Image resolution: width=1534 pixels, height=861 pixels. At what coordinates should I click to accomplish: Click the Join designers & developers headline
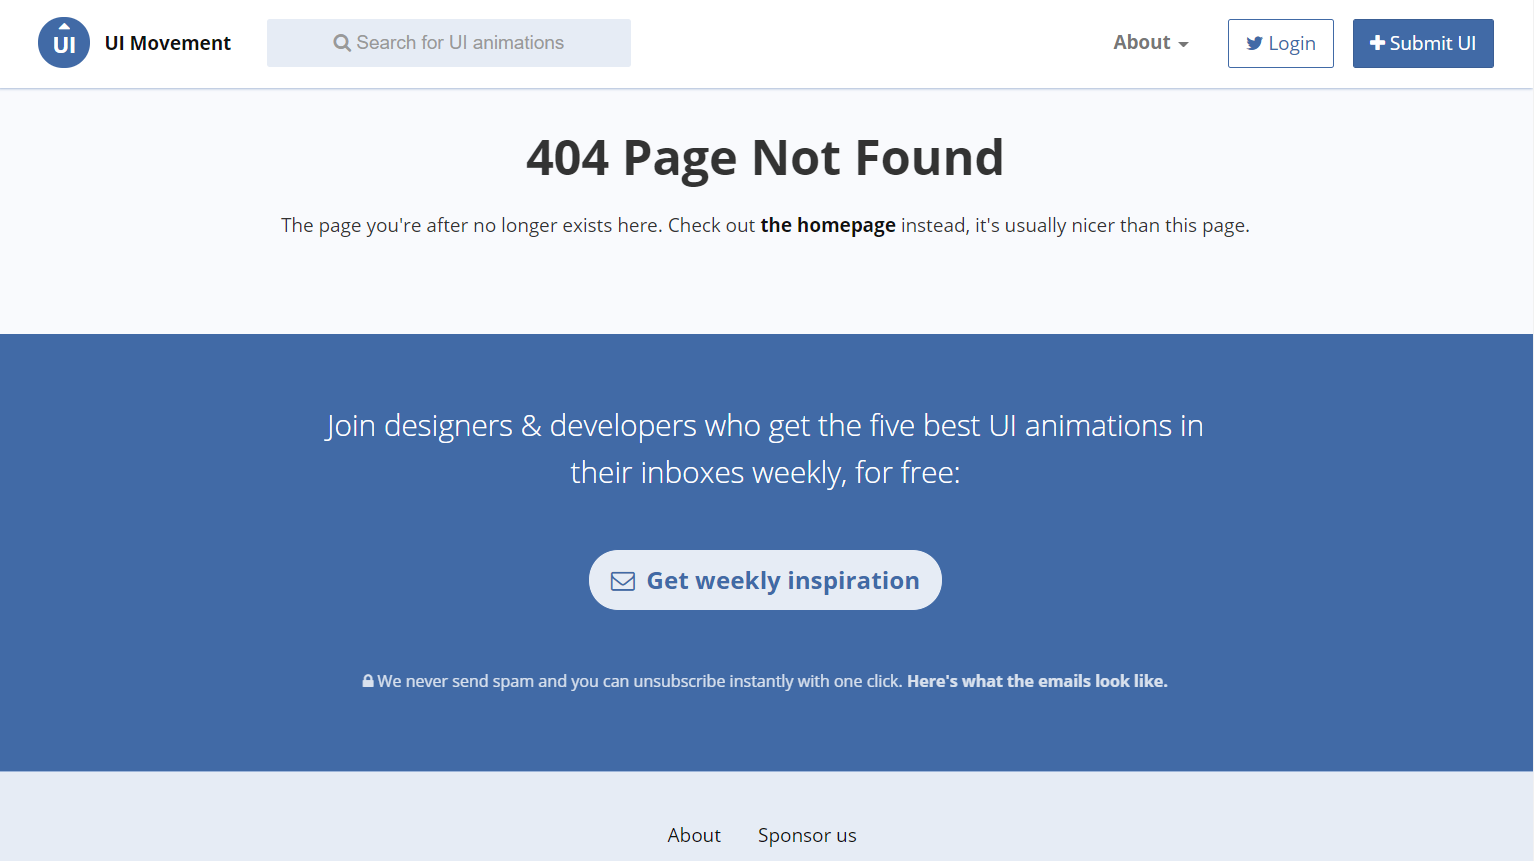[x=765, y=449]
